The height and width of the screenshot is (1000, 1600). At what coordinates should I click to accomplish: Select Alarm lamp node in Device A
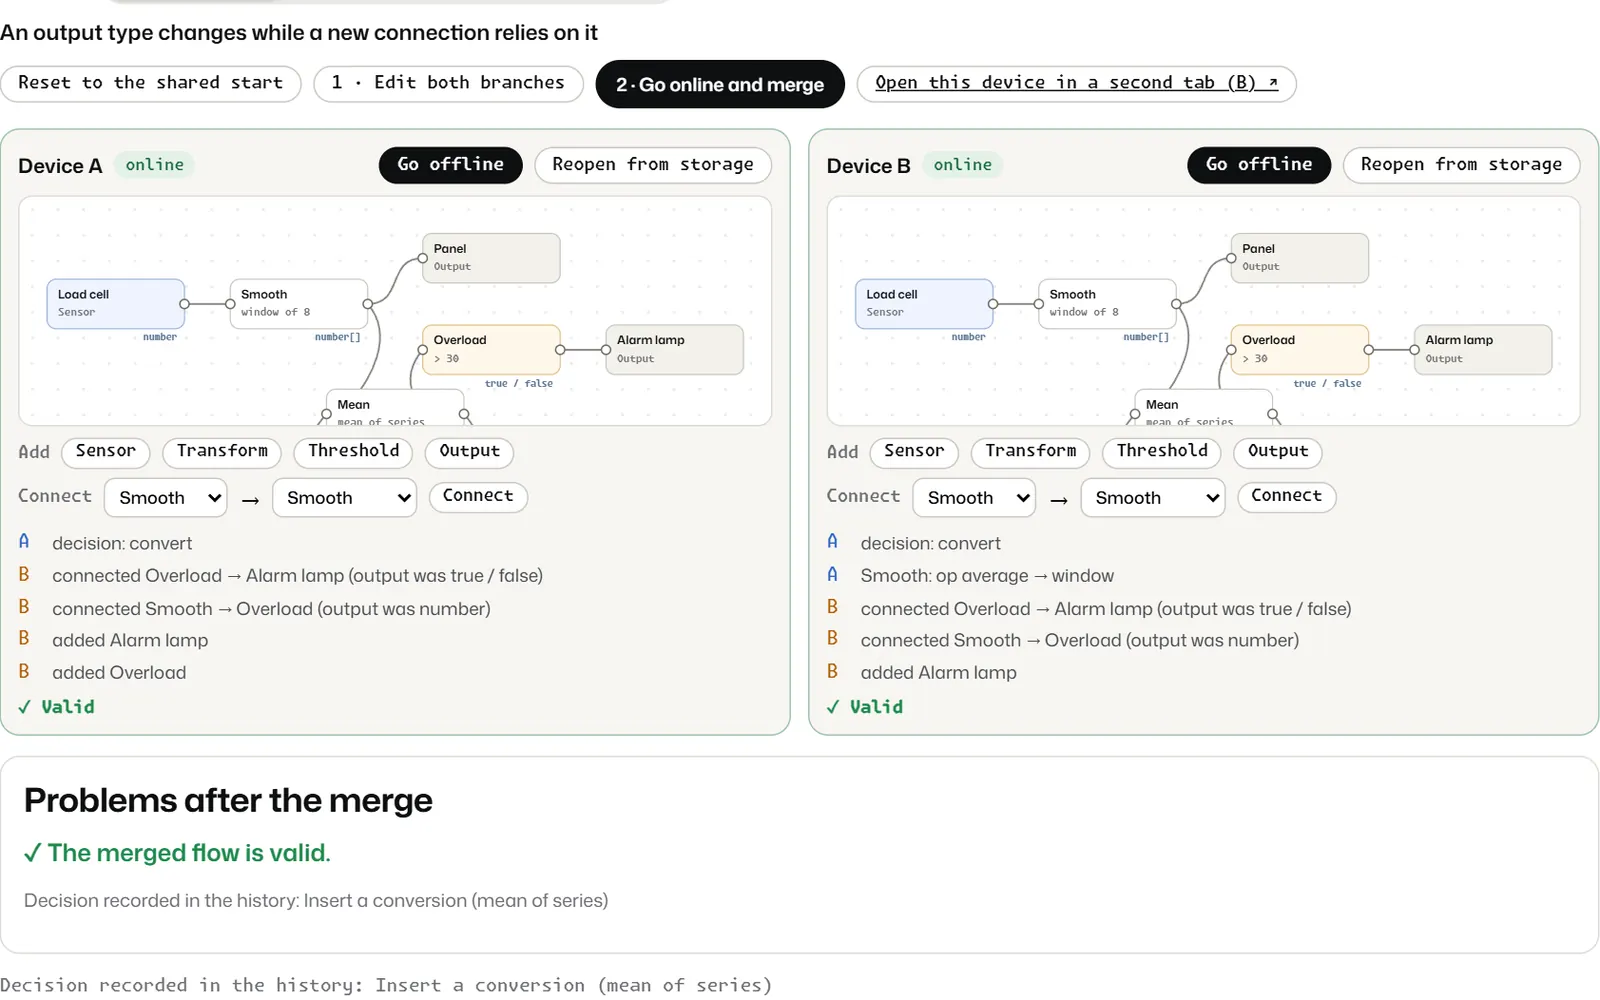(674, 350)
